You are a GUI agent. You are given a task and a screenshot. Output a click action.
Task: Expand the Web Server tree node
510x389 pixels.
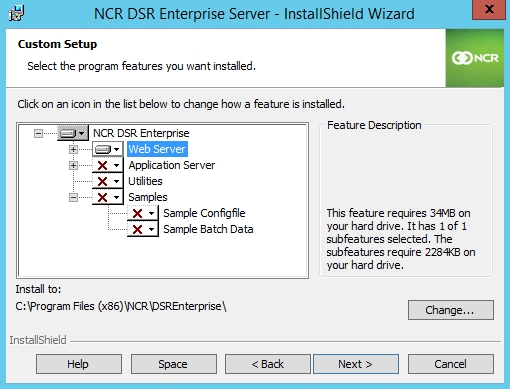point(73,149)
